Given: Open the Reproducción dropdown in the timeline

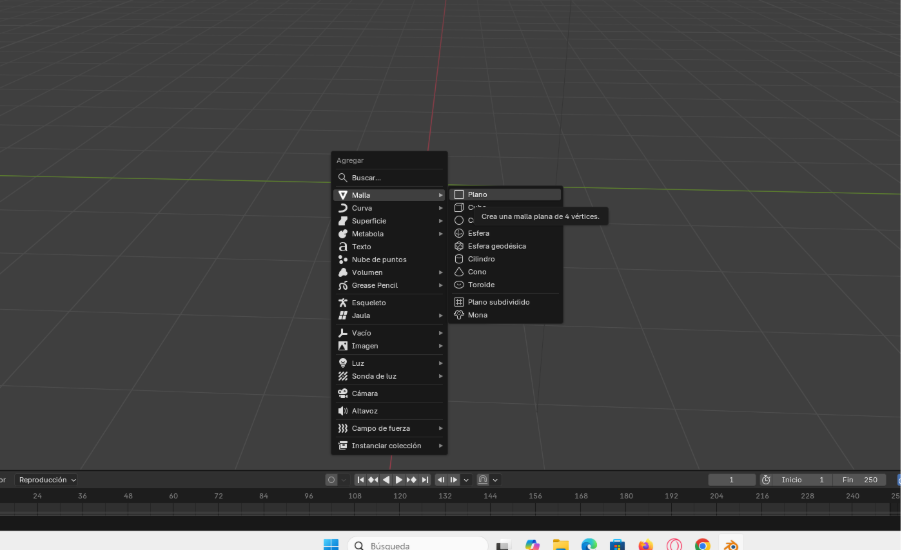Looking at the screenshot, I should coord(46,480).
